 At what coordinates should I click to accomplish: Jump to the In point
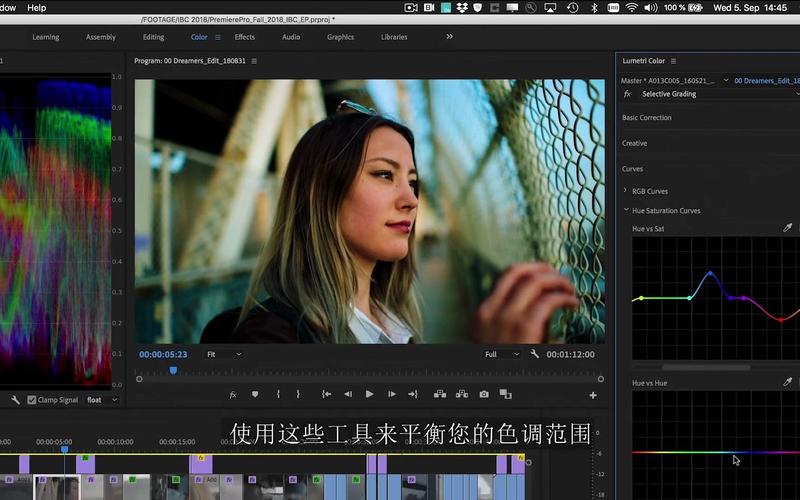tap(327, 394)
